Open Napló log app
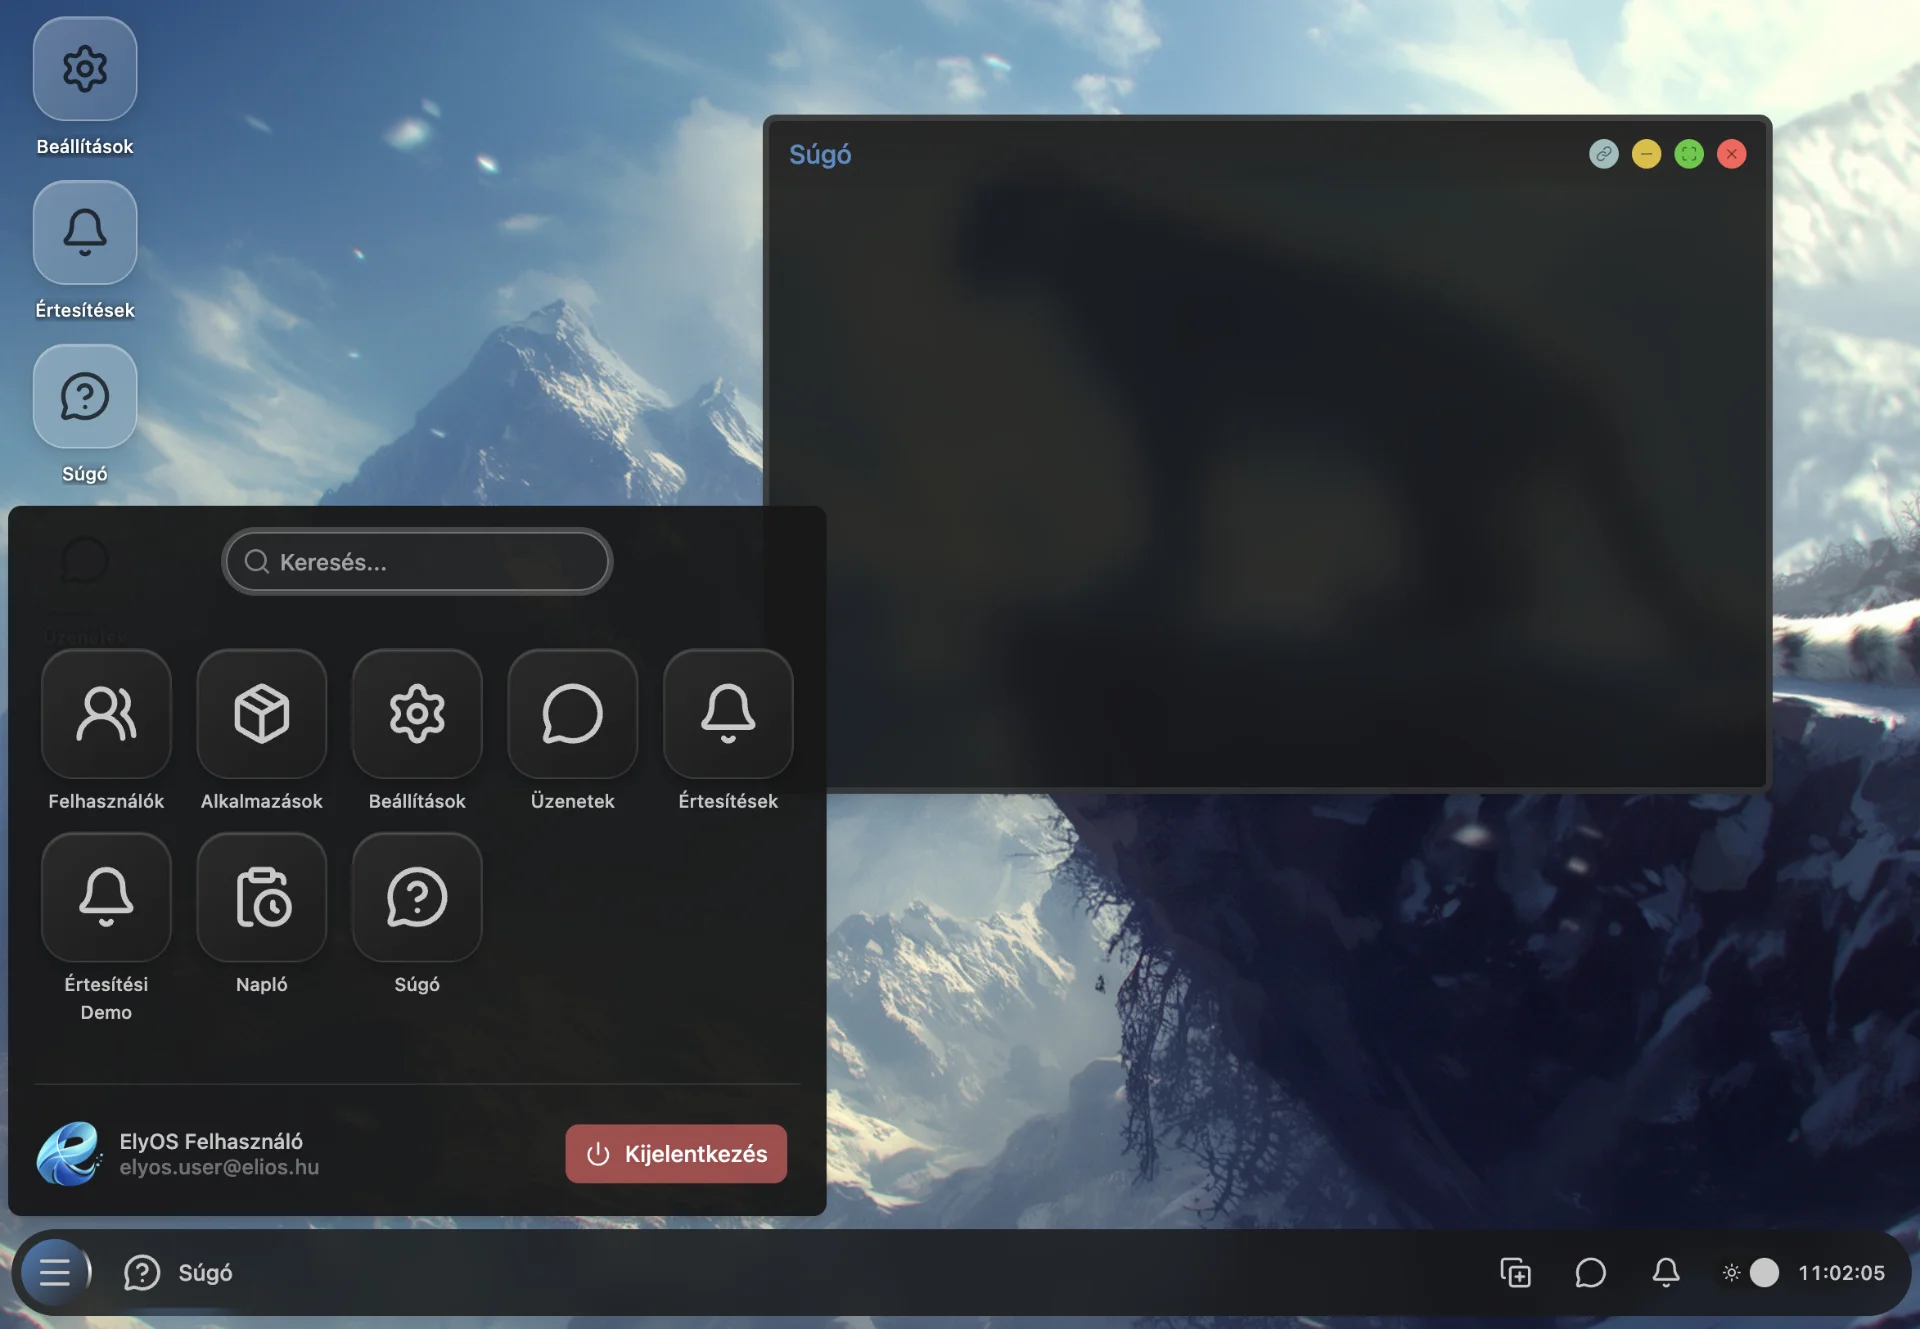The image size is (1920, 1329). point(261,897)
